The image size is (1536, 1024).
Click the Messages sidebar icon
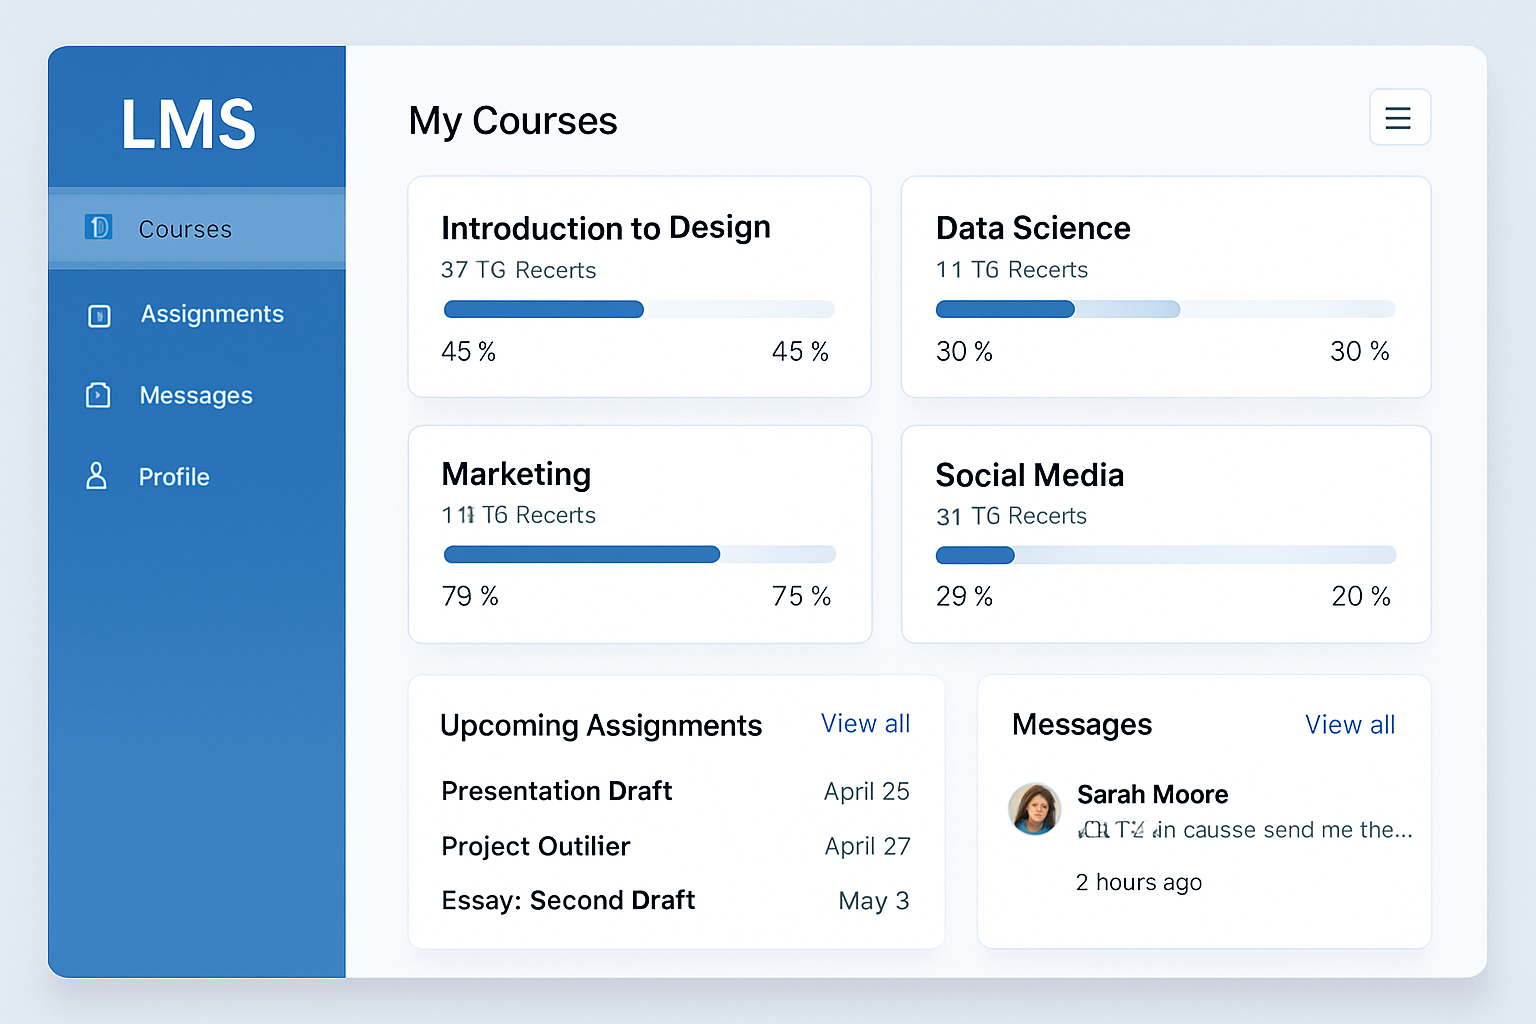(x=98, y=396)
